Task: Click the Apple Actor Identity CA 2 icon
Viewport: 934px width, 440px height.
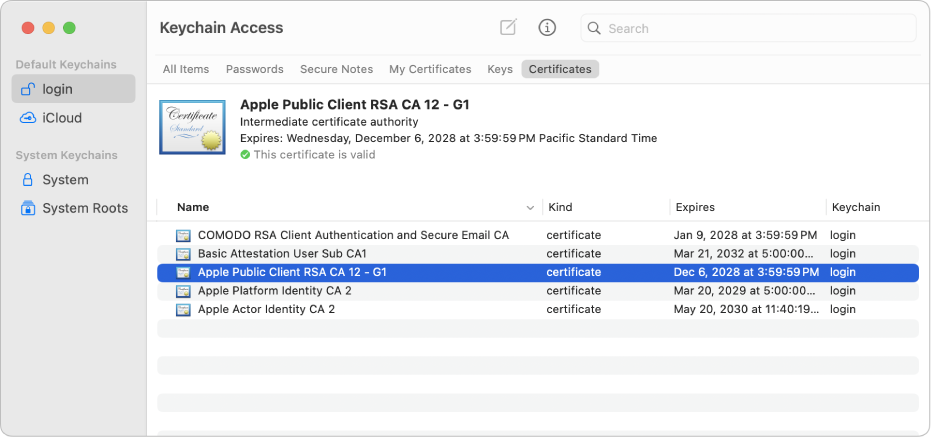Action: click(x=183, y=310)
